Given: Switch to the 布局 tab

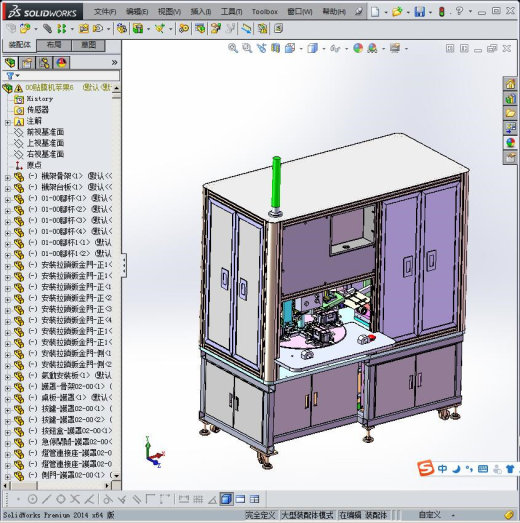Looking at the screenshot, I should pyautogui.click(x=54, y=45).
